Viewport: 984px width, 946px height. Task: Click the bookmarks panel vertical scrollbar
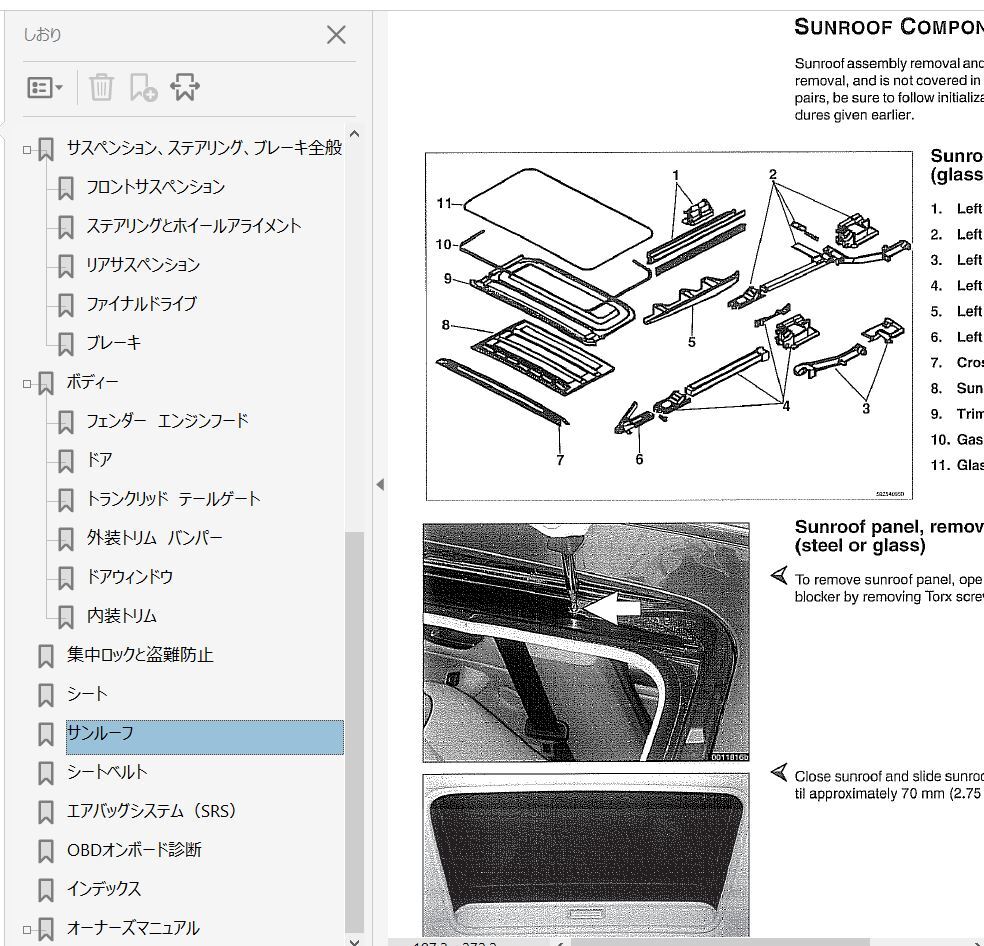pos(354,730)
